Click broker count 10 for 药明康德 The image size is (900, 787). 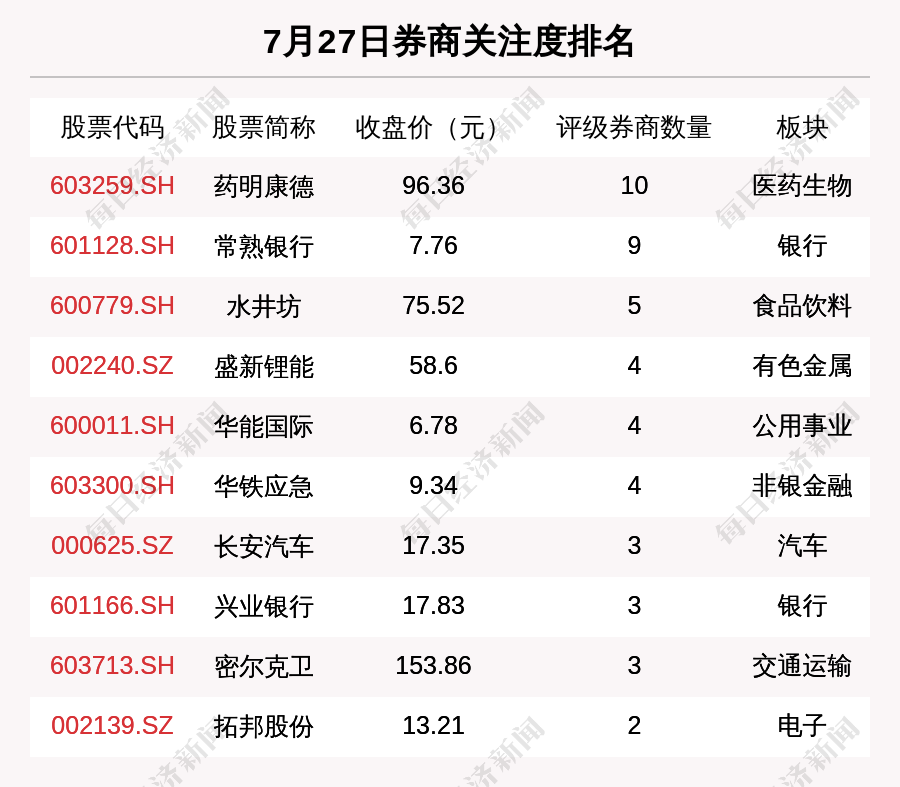tap(634, 186)
